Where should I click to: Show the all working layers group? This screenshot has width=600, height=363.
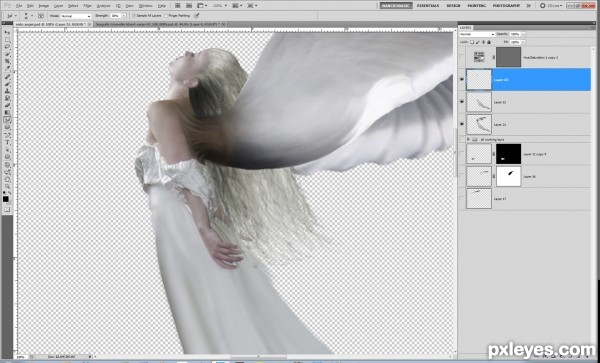click(462, 140)
